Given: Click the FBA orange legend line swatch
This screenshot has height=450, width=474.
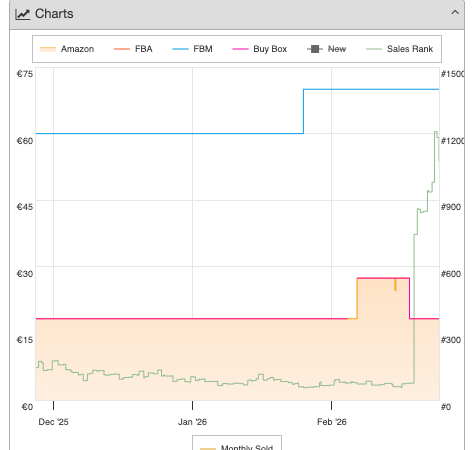Looking at the screenshot, I should coord(122,49).
